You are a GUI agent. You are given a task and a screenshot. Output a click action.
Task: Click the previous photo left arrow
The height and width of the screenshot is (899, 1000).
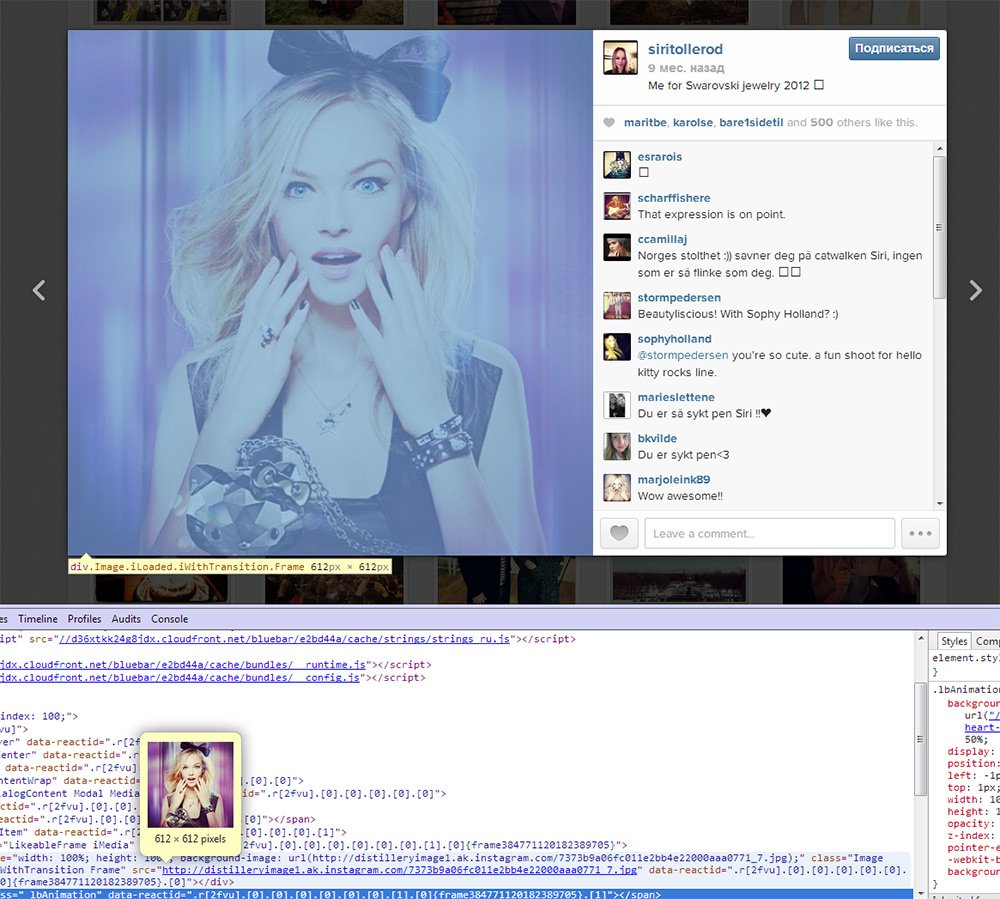[39, 290]
